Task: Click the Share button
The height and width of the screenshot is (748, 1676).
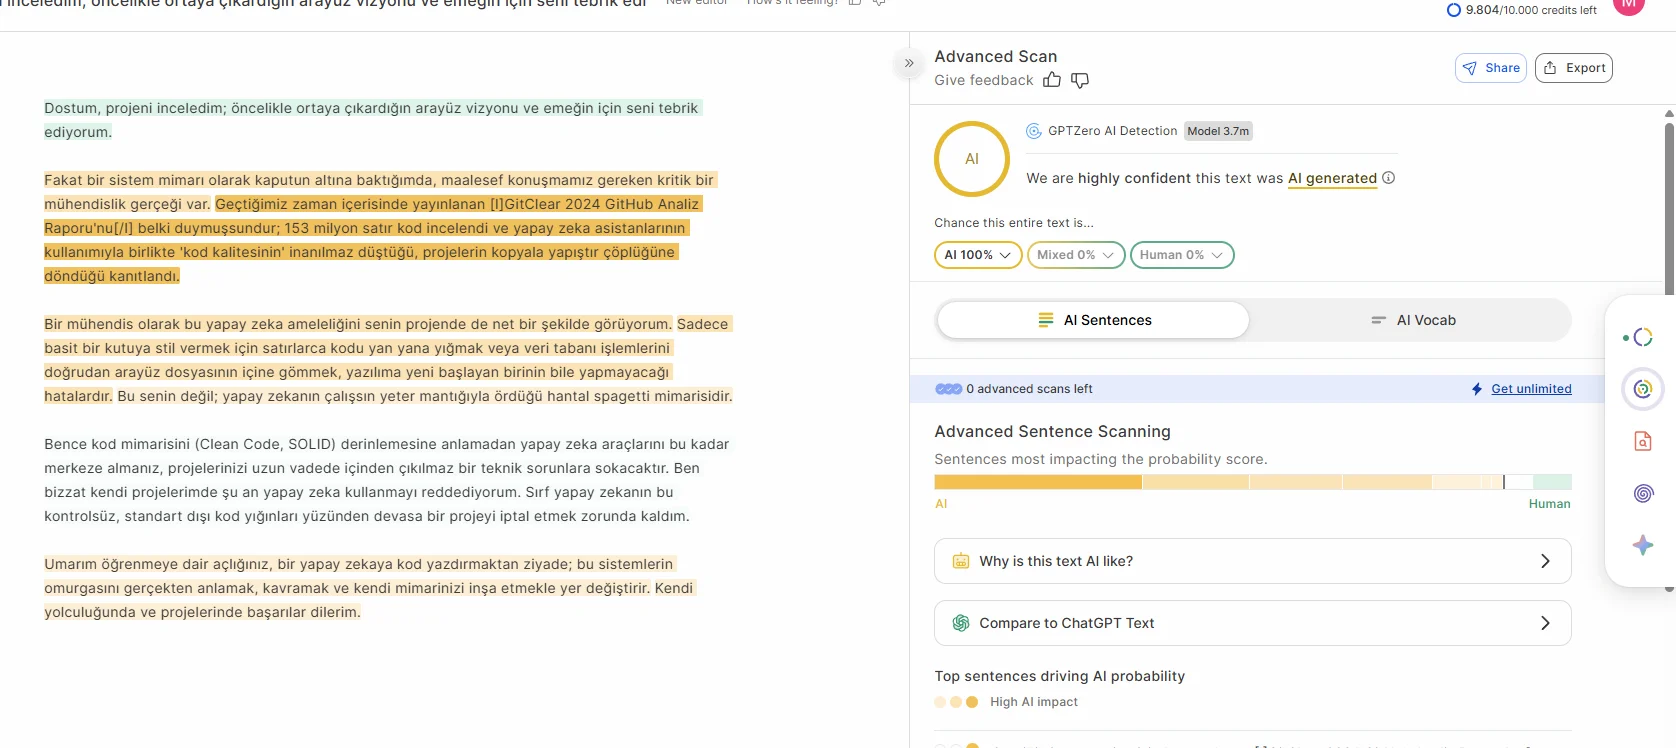Action: (x=1490, y=68)
